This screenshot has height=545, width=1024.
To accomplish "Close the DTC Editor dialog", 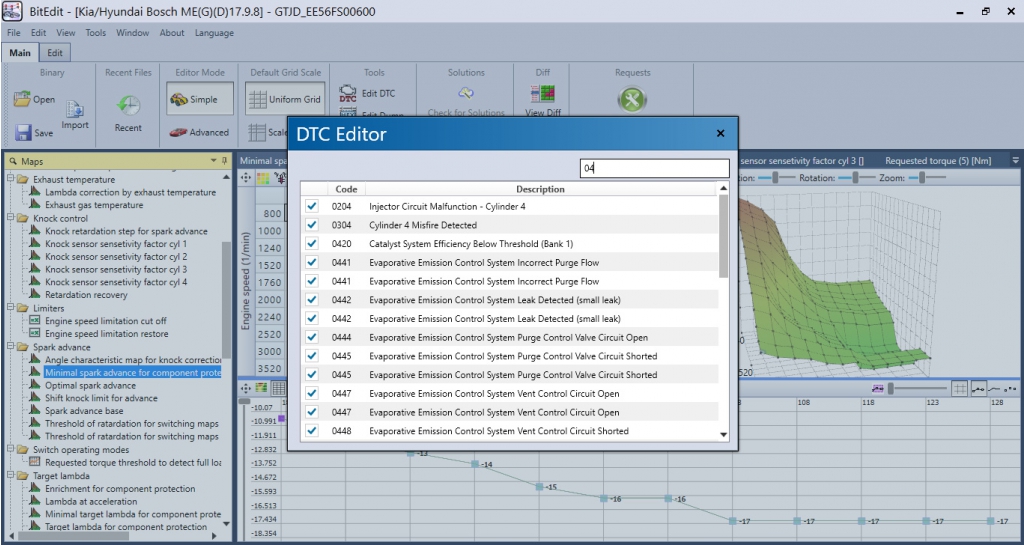I will 720,133.
